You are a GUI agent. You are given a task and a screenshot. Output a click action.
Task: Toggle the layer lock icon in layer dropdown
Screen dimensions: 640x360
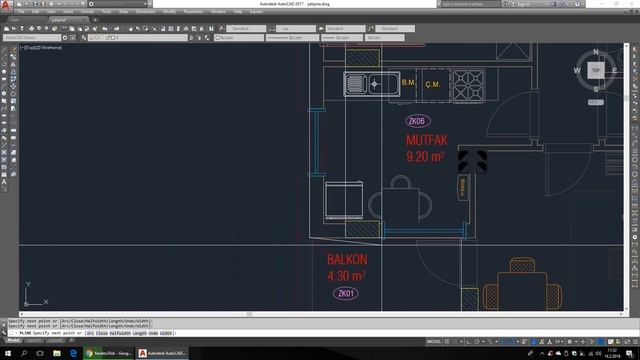(108, 38)
